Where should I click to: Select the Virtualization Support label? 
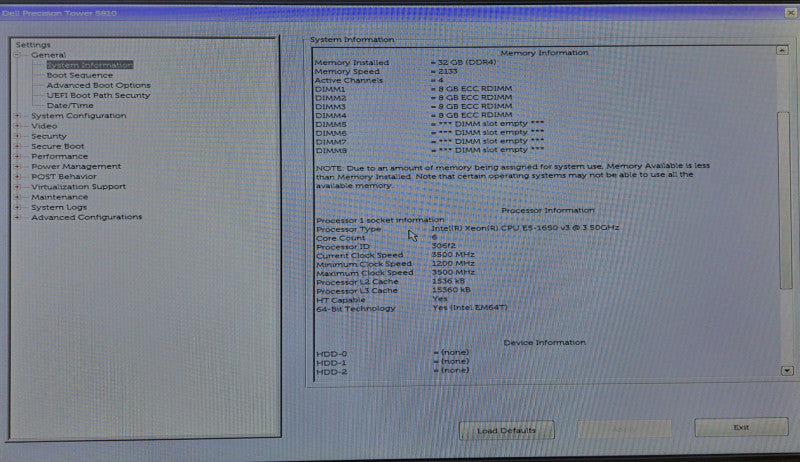(78, 187)
